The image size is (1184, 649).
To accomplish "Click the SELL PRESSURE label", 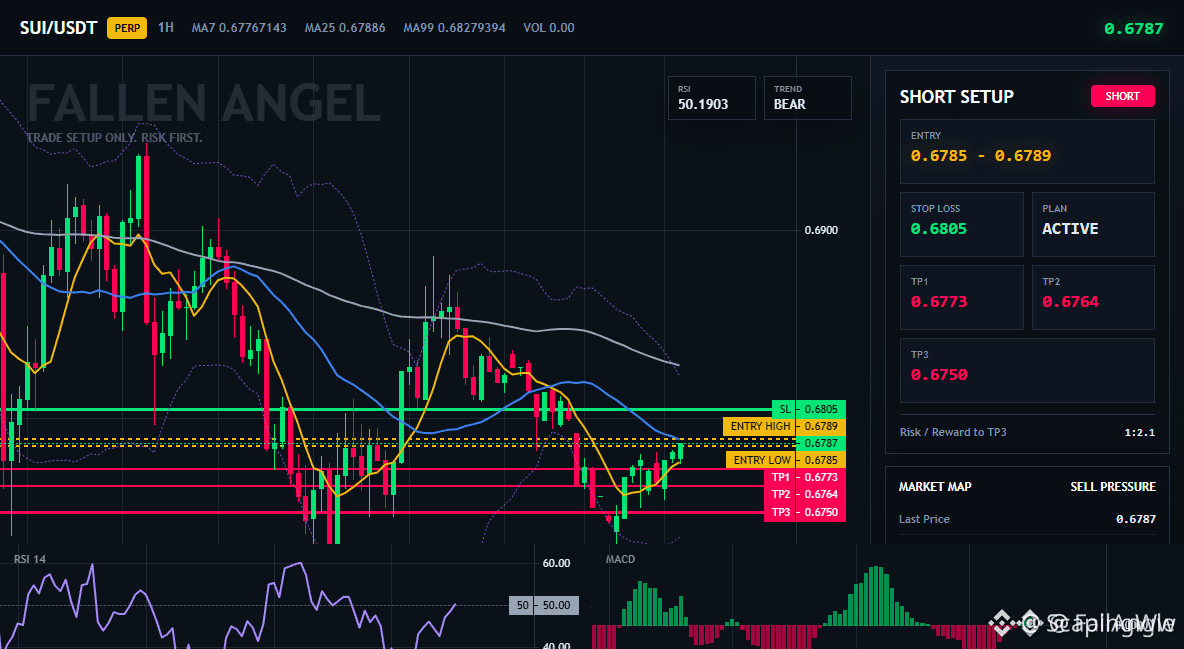I will [1113, 487].
